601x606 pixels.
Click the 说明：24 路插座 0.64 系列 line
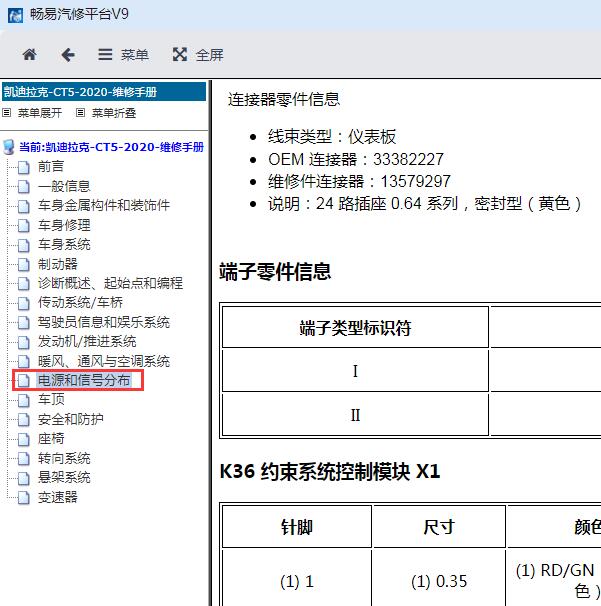click(424, 204)
